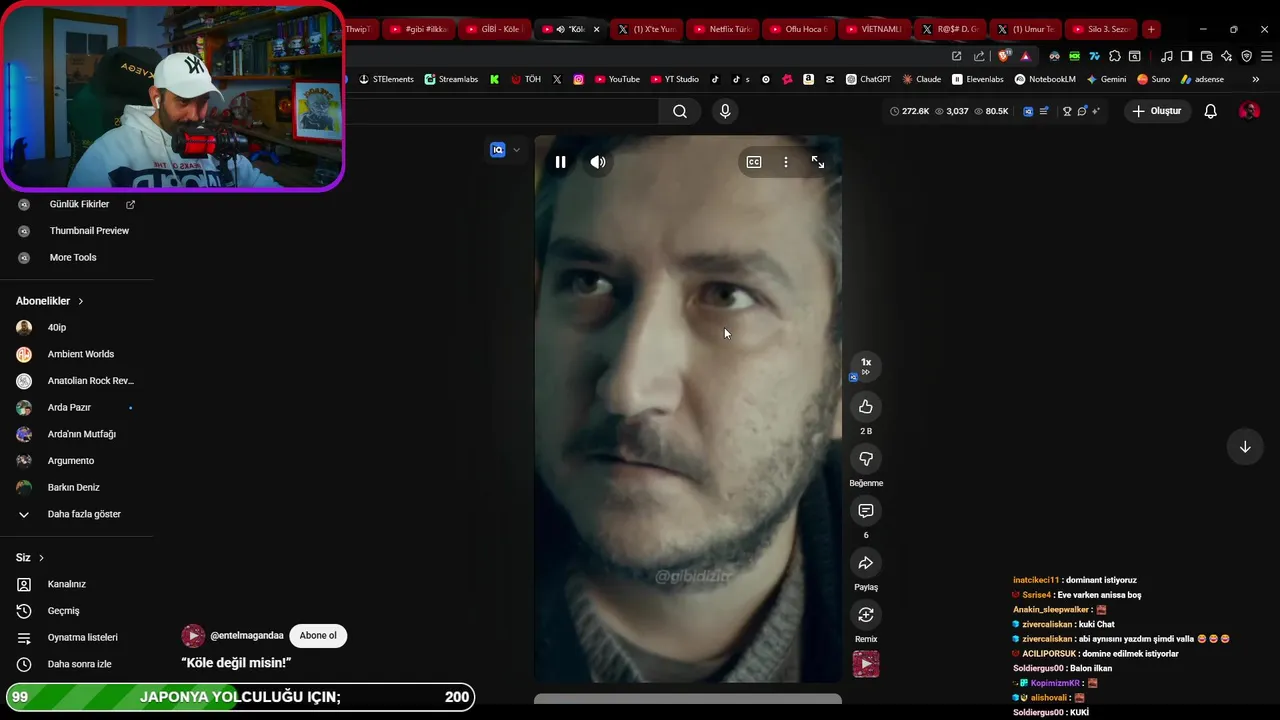Change the 1x playback speed
1280x720 pixels.
[866, 366]
